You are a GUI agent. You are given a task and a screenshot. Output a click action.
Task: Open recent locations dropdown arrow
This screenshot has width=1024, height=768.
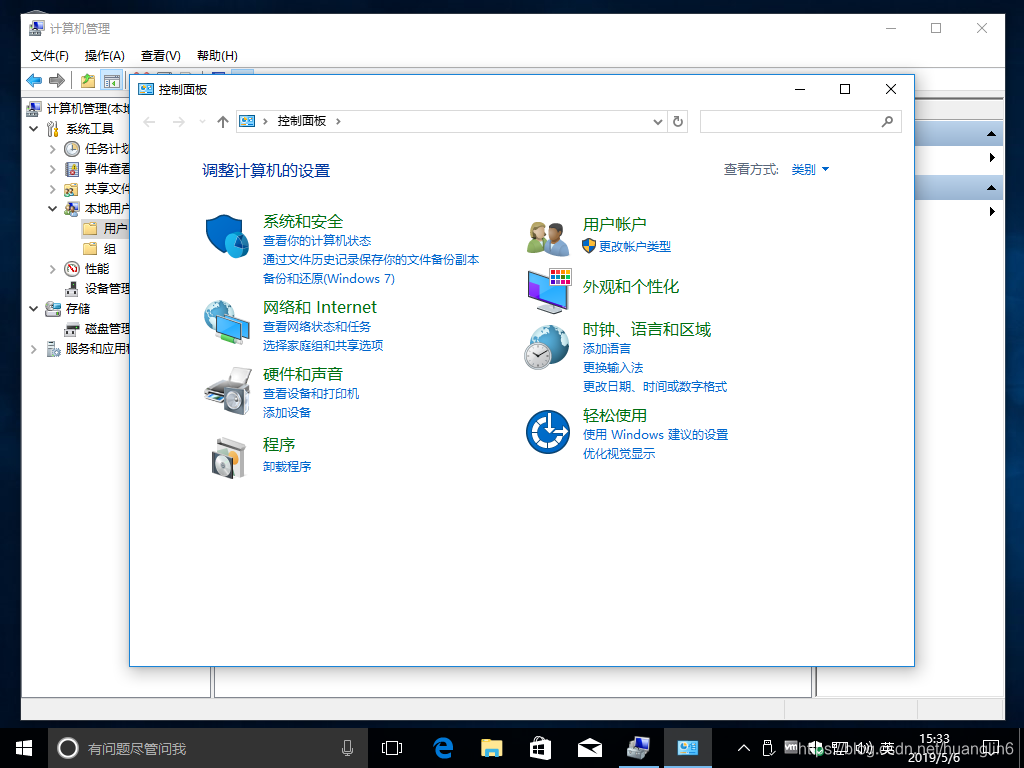(x=202, y=121)
